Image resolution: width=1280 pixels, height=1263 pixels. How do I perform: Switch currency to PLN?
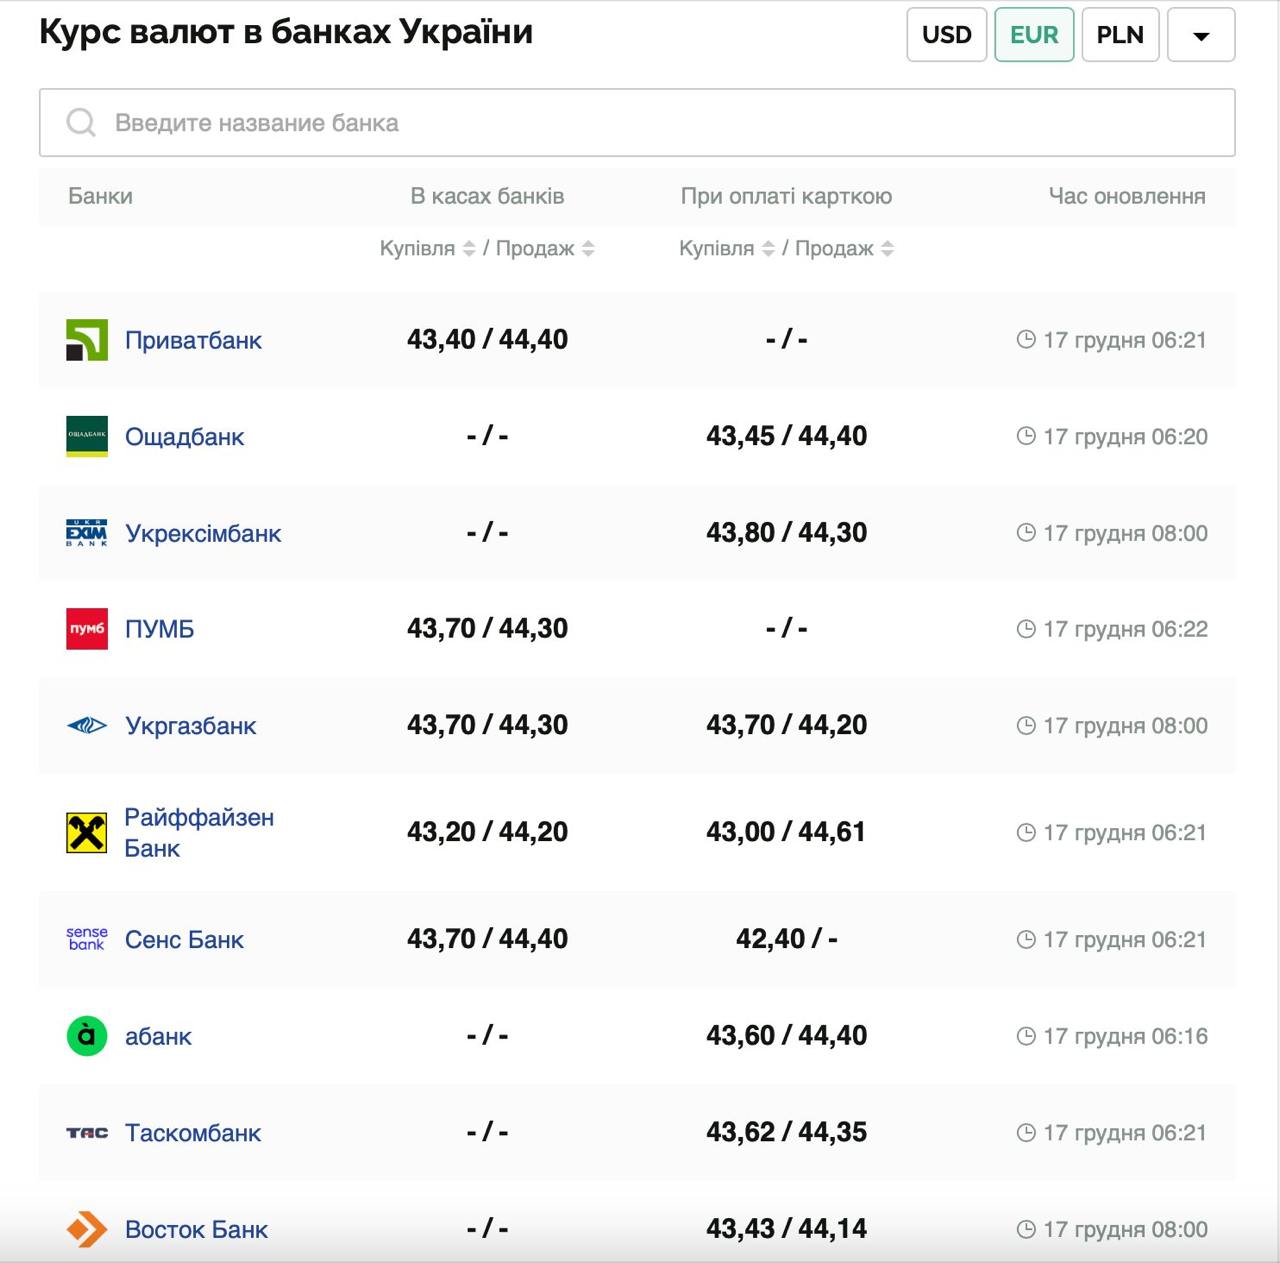click(1119, 35)
